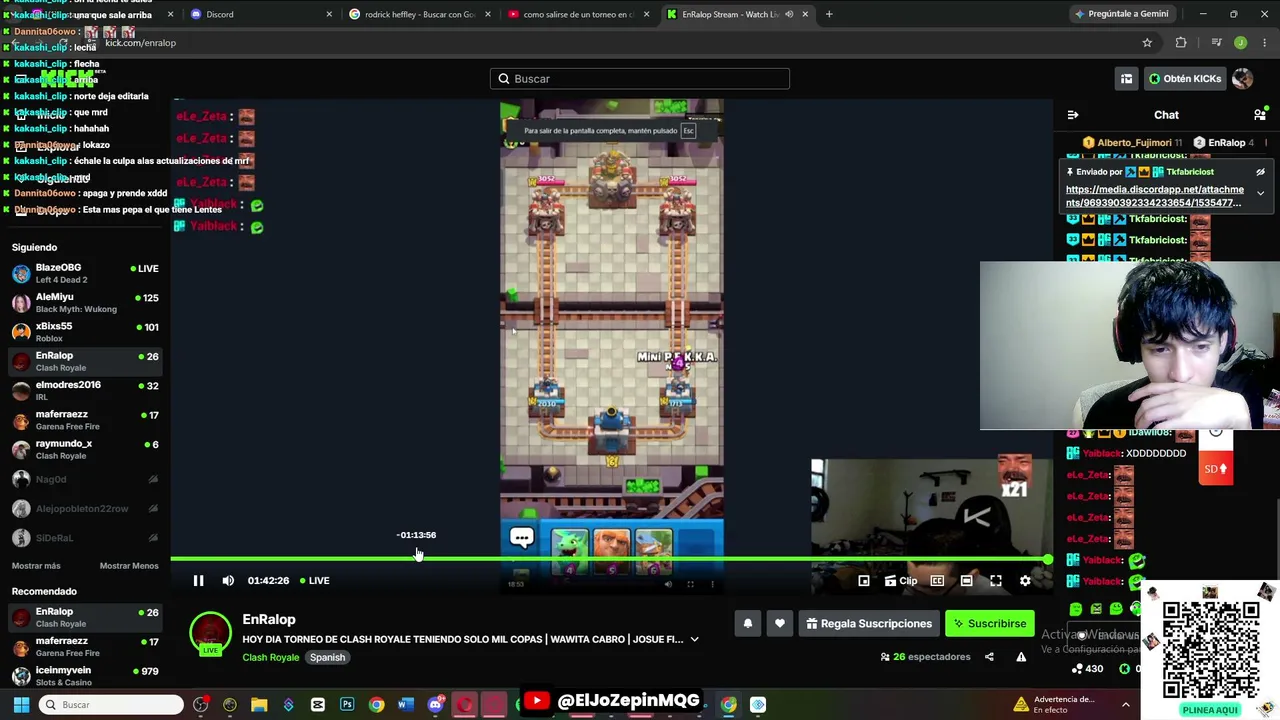Screen dimensions: 1280x720
Task: Switch to rodrick heffley search tab
Action: tap(418, 14)
